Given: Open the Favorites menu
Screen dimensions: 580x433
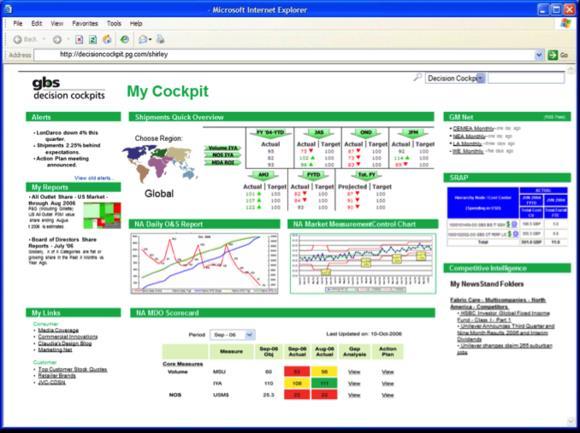Looking at the screenshot, I should [x=85, y=23].
